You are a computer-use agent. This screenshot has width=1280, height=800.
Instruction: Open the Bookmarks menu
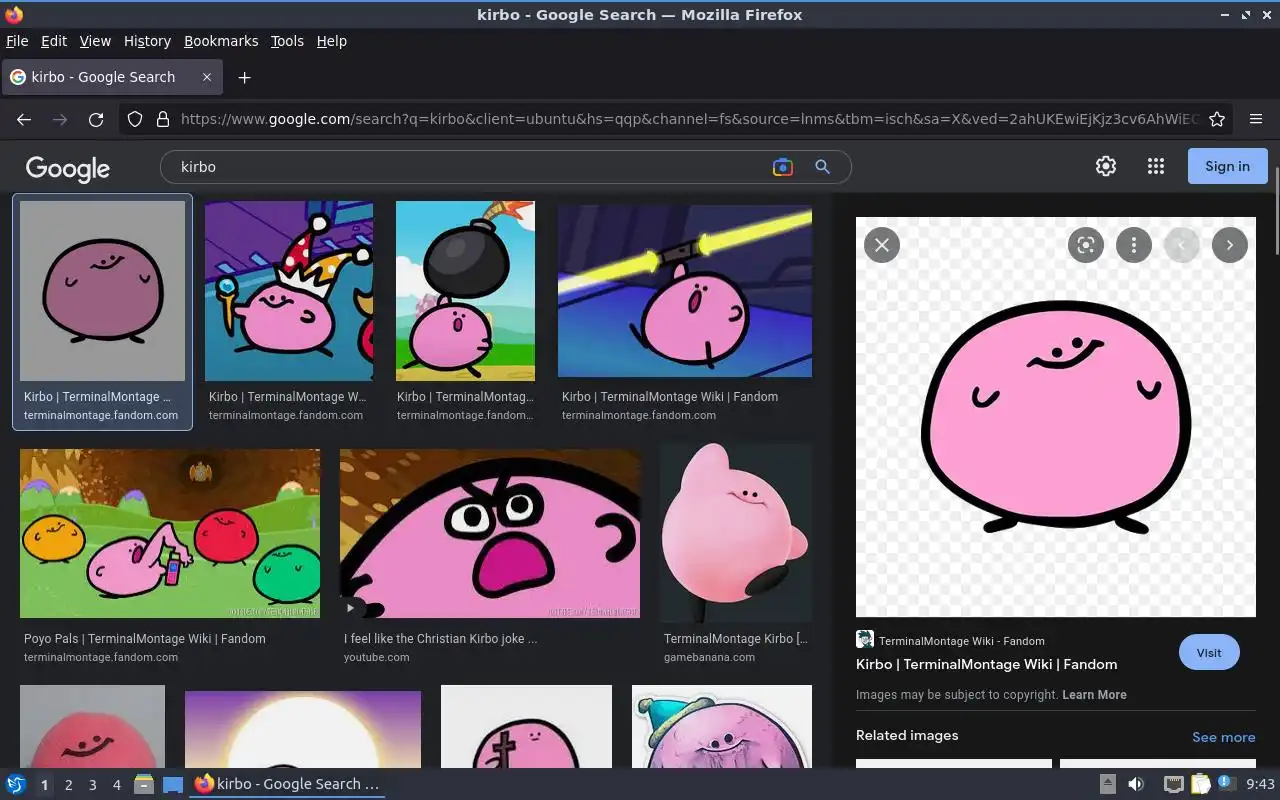pyautogui.click(x=221, y=41)
